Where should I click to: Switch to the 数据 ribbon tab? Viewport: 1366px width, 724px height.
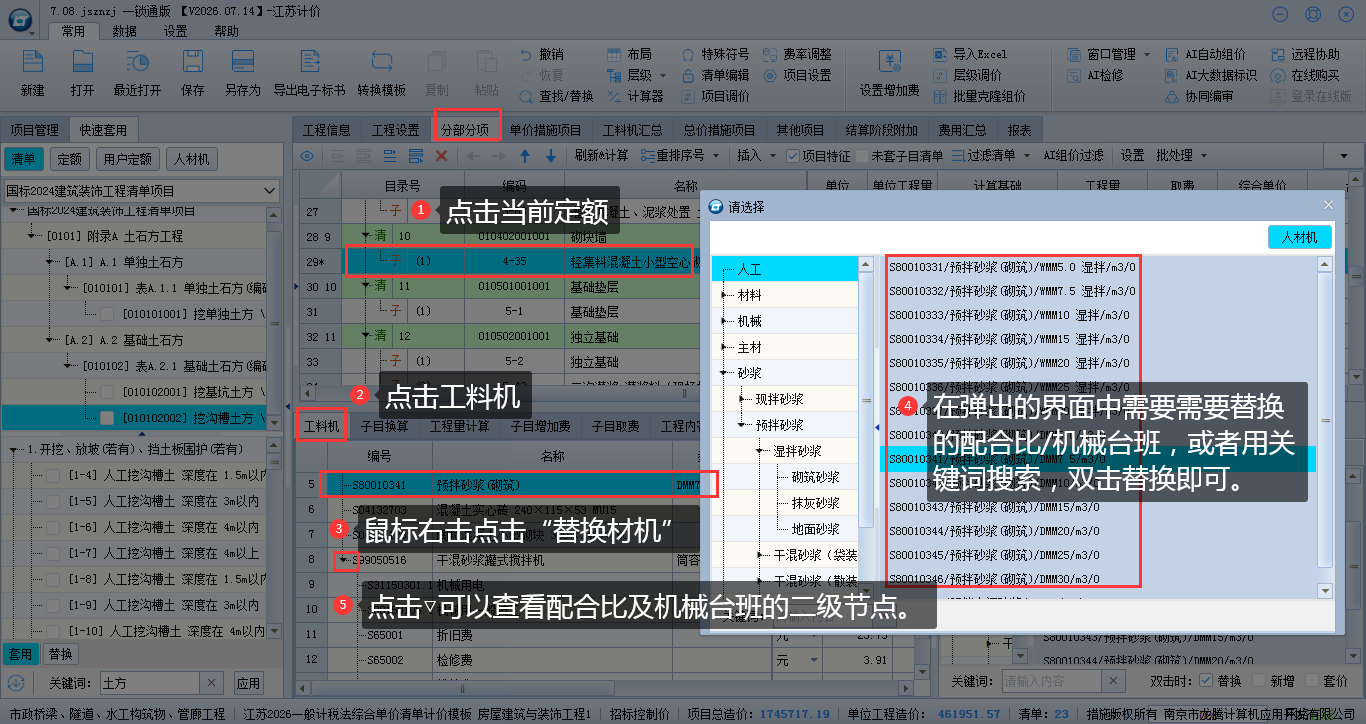(124, 31)
